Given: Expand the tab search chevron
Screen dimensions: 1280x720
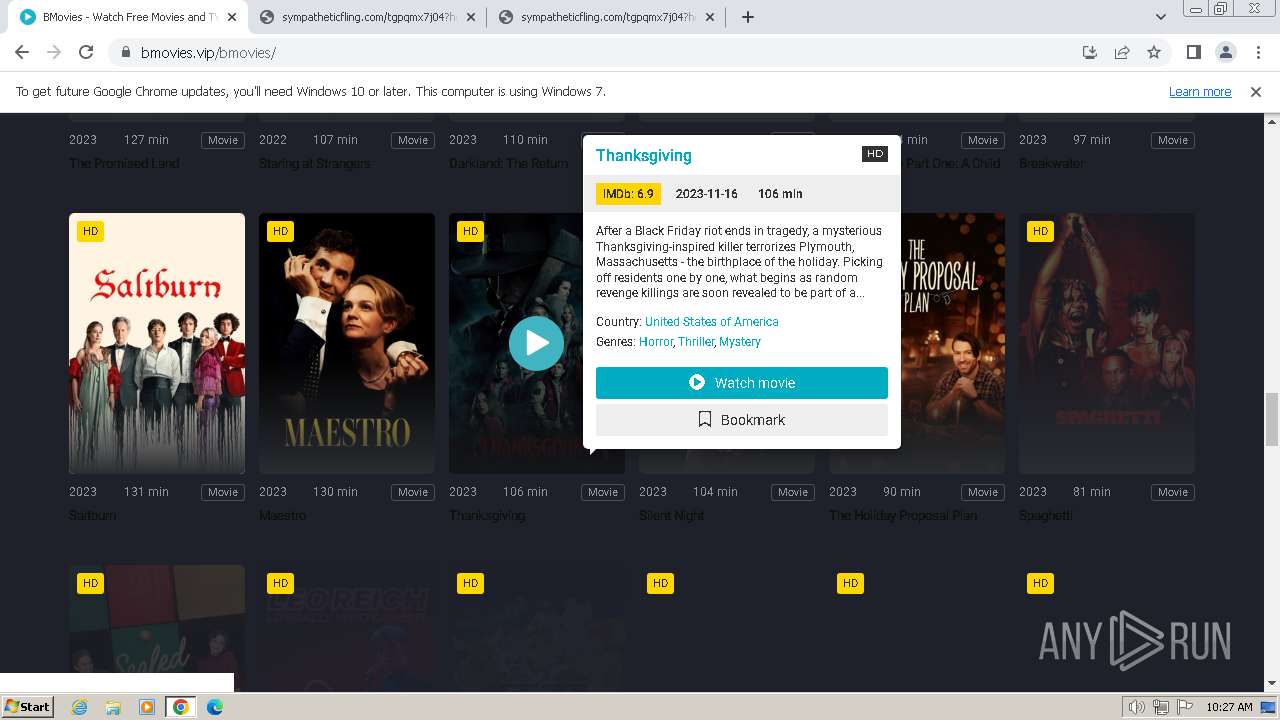Looking at the screenshot, I should 1161,17.
